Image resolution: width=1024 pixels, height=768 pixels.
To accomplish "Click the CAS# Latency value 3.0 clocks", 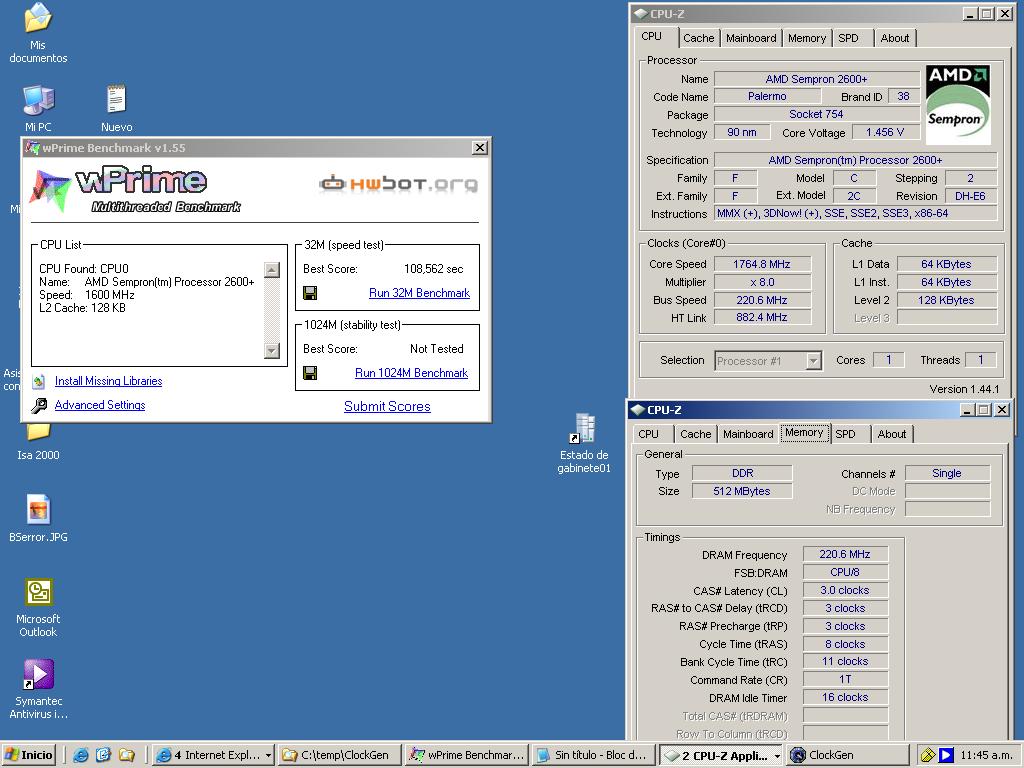I will coord(844,590).
